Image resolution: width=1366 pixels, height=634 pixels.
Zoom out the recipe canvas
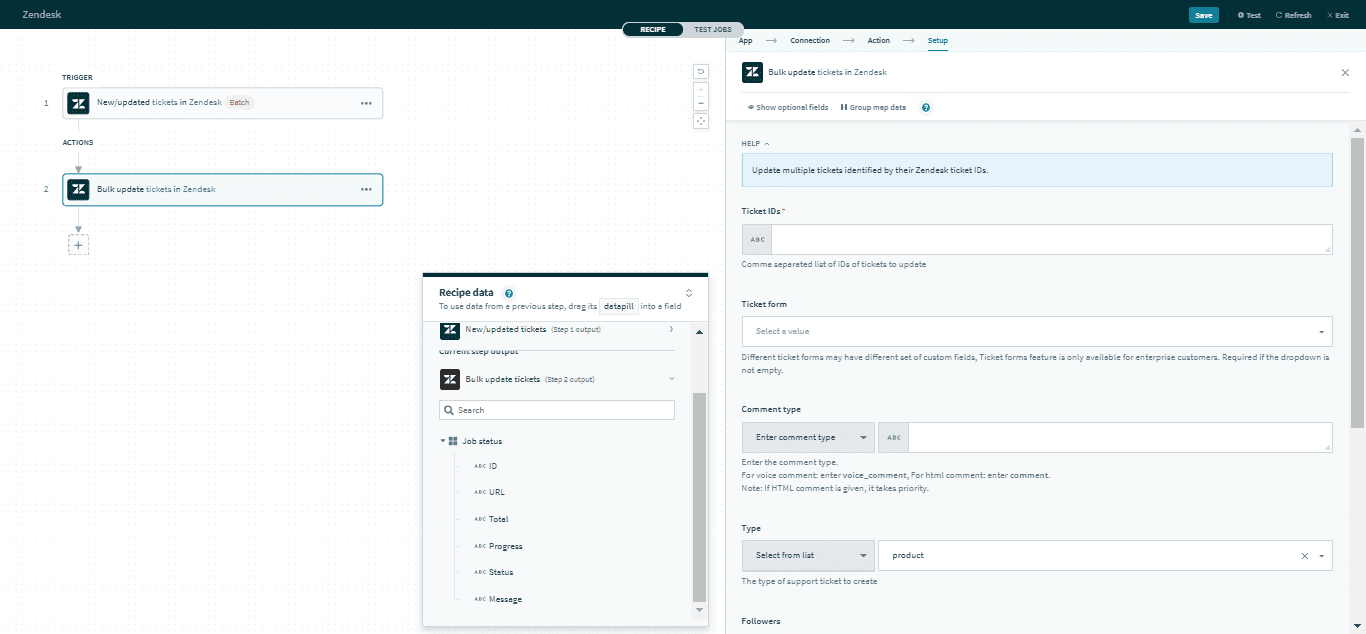click(701, 103)
